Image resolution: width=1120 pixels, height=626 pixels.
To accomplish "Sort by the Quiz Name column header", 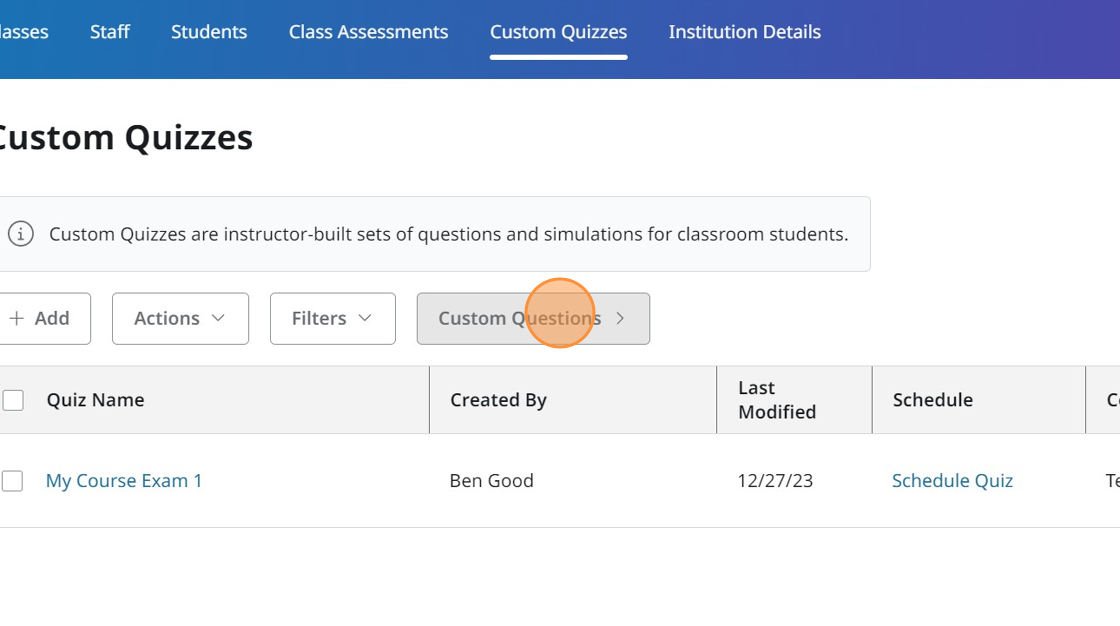I will 96,400.
